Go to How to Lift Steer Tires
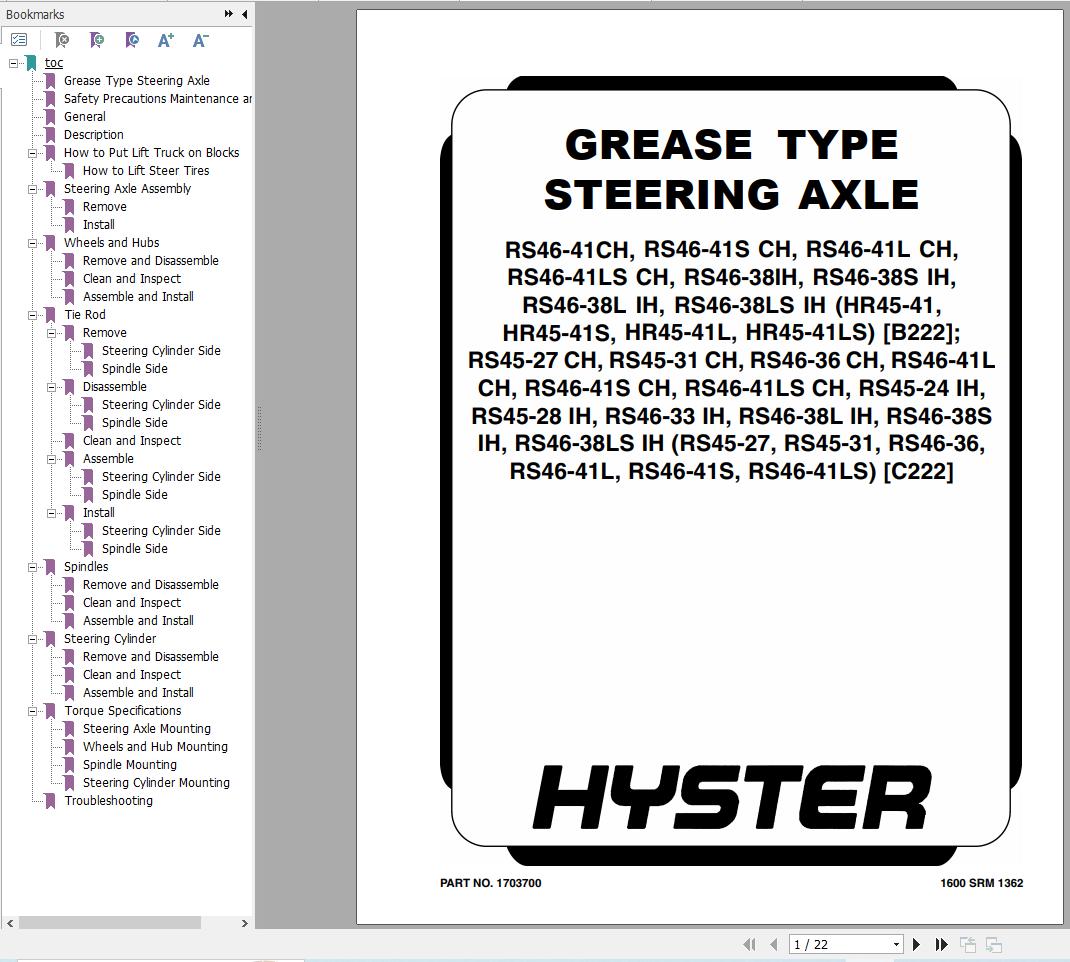1070x962 pixels. 146,171
